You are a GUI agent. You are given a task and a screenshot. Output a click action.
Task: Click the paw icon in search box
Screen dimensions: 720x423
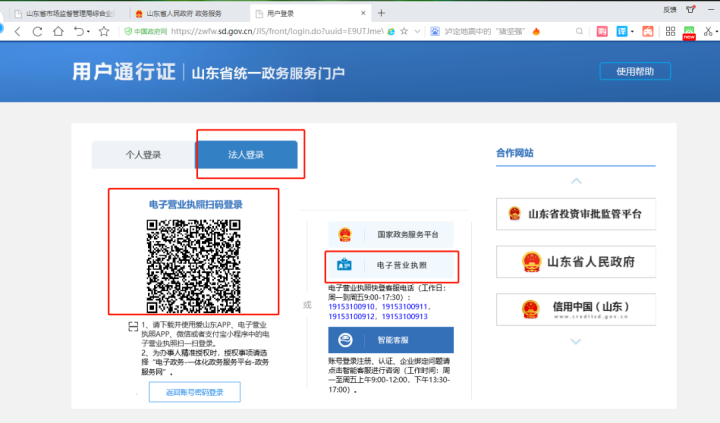(435, 31)
